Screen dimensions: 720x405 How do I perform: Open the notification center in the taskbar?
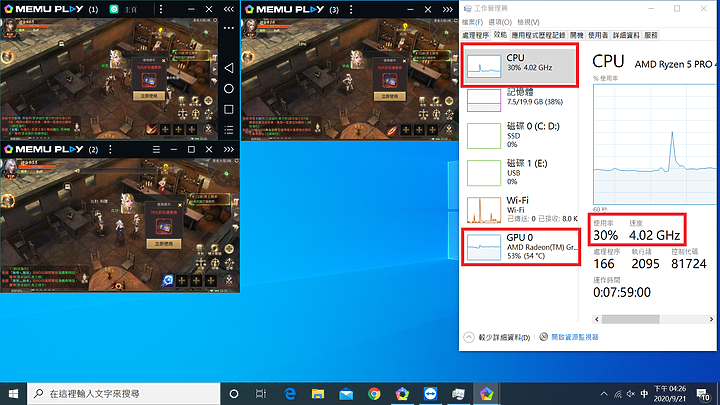[703, 394]
